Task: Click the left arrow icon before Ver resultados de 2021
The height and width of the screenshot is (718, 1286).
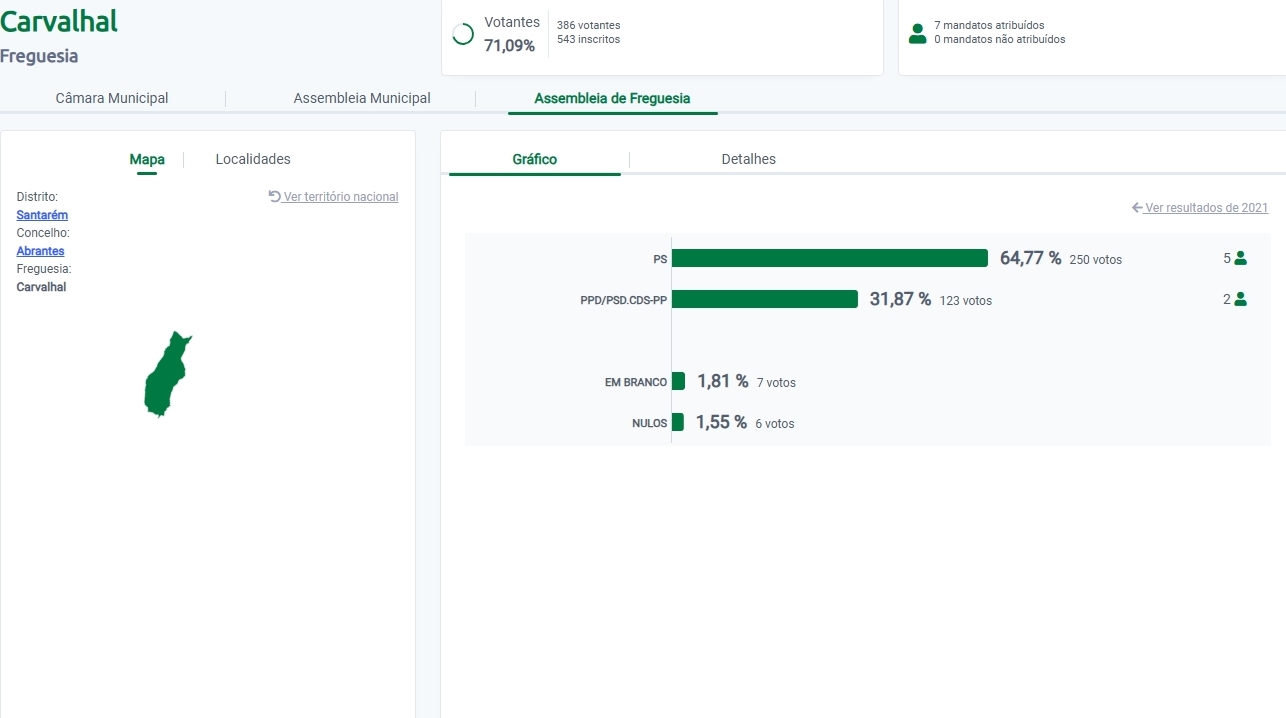Action: (1137, 208)
